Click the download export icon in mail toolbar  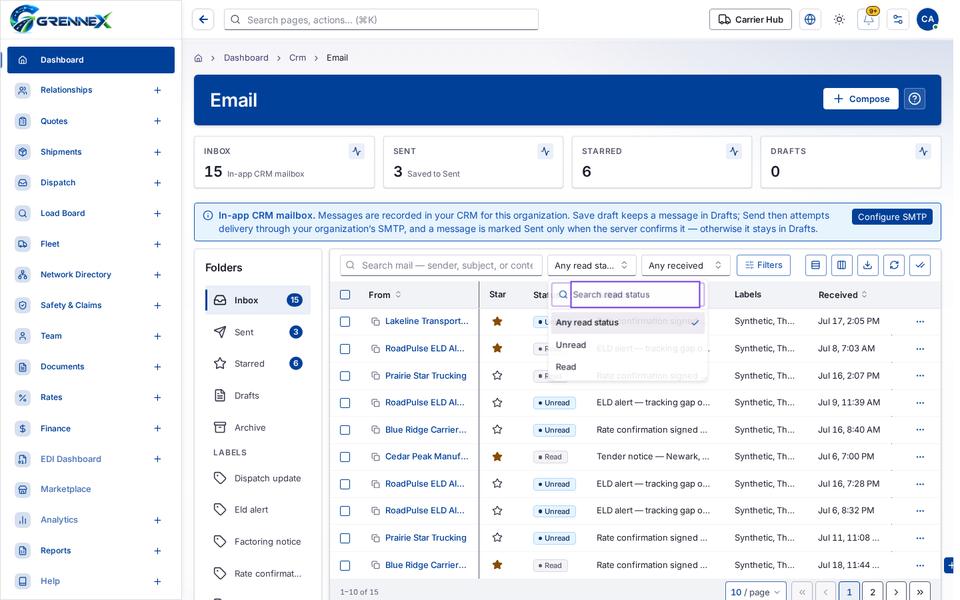point(867,265)
